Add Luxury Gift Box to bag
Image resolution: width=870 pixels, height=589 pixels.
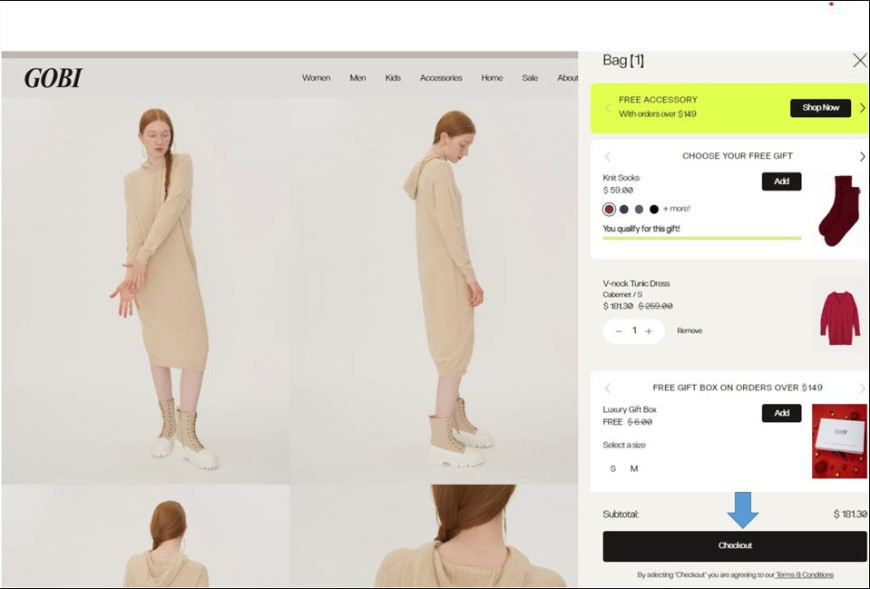(x=781, y=413)
